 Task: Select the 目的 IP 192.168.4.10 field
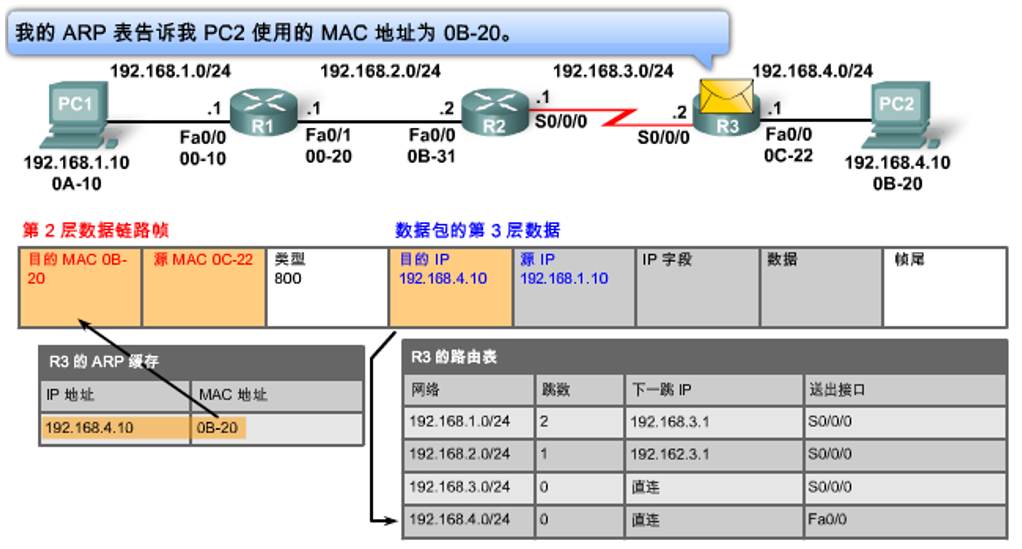click(x=450, y=287)
